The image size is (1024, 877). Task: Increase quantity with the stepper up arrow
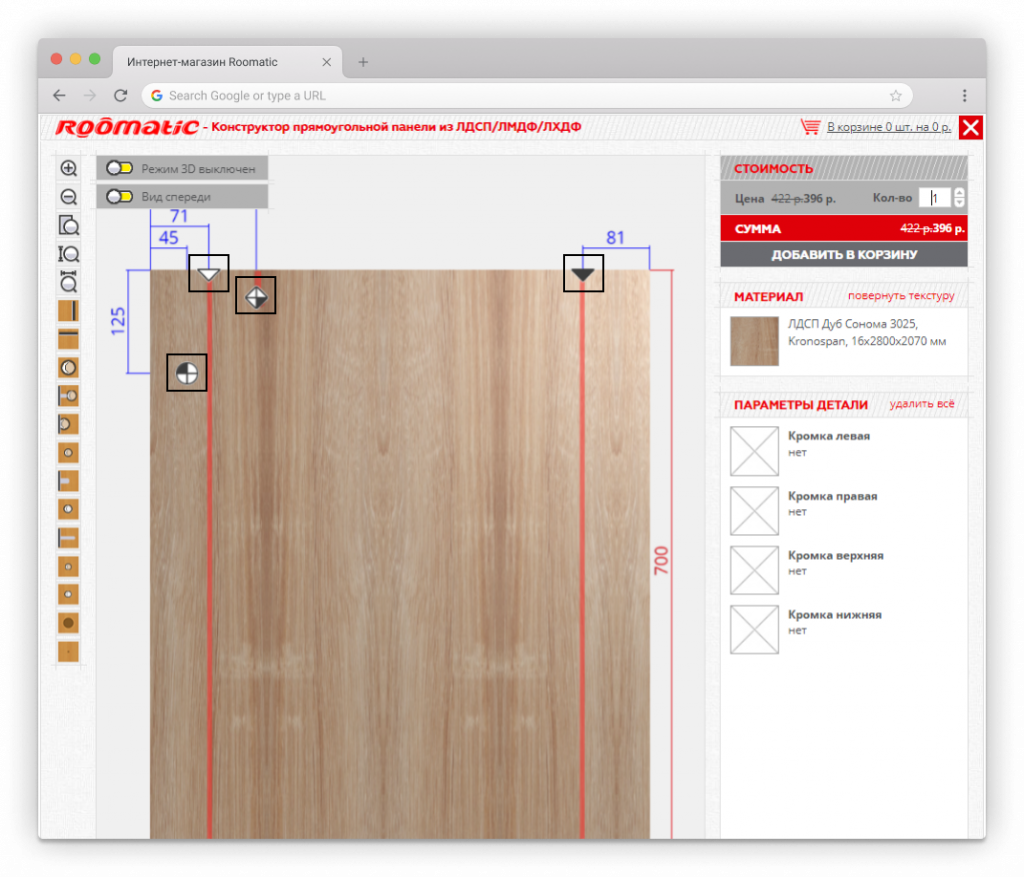(x=960, y=193)
